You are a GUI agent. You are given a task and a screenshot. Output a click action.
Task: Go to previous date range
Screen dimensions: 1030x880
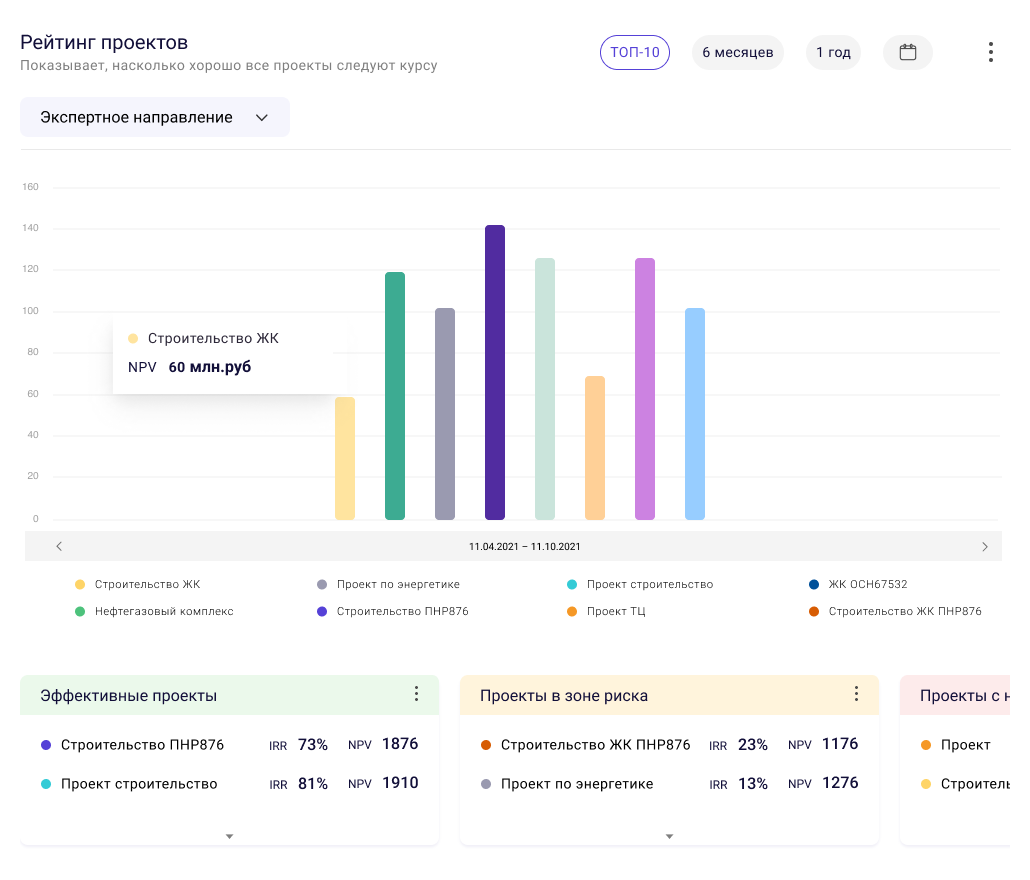click(59, 546)
